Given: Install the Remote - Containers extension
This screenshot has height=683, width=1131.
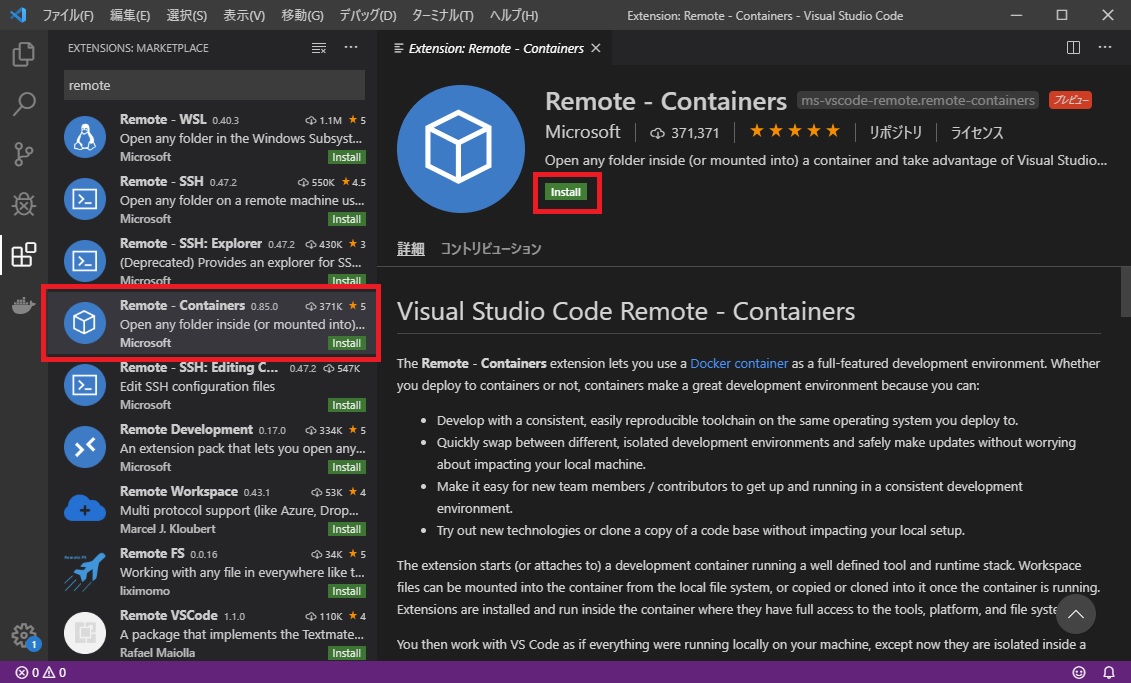Looking at the screenshot, I should (566, 192).
